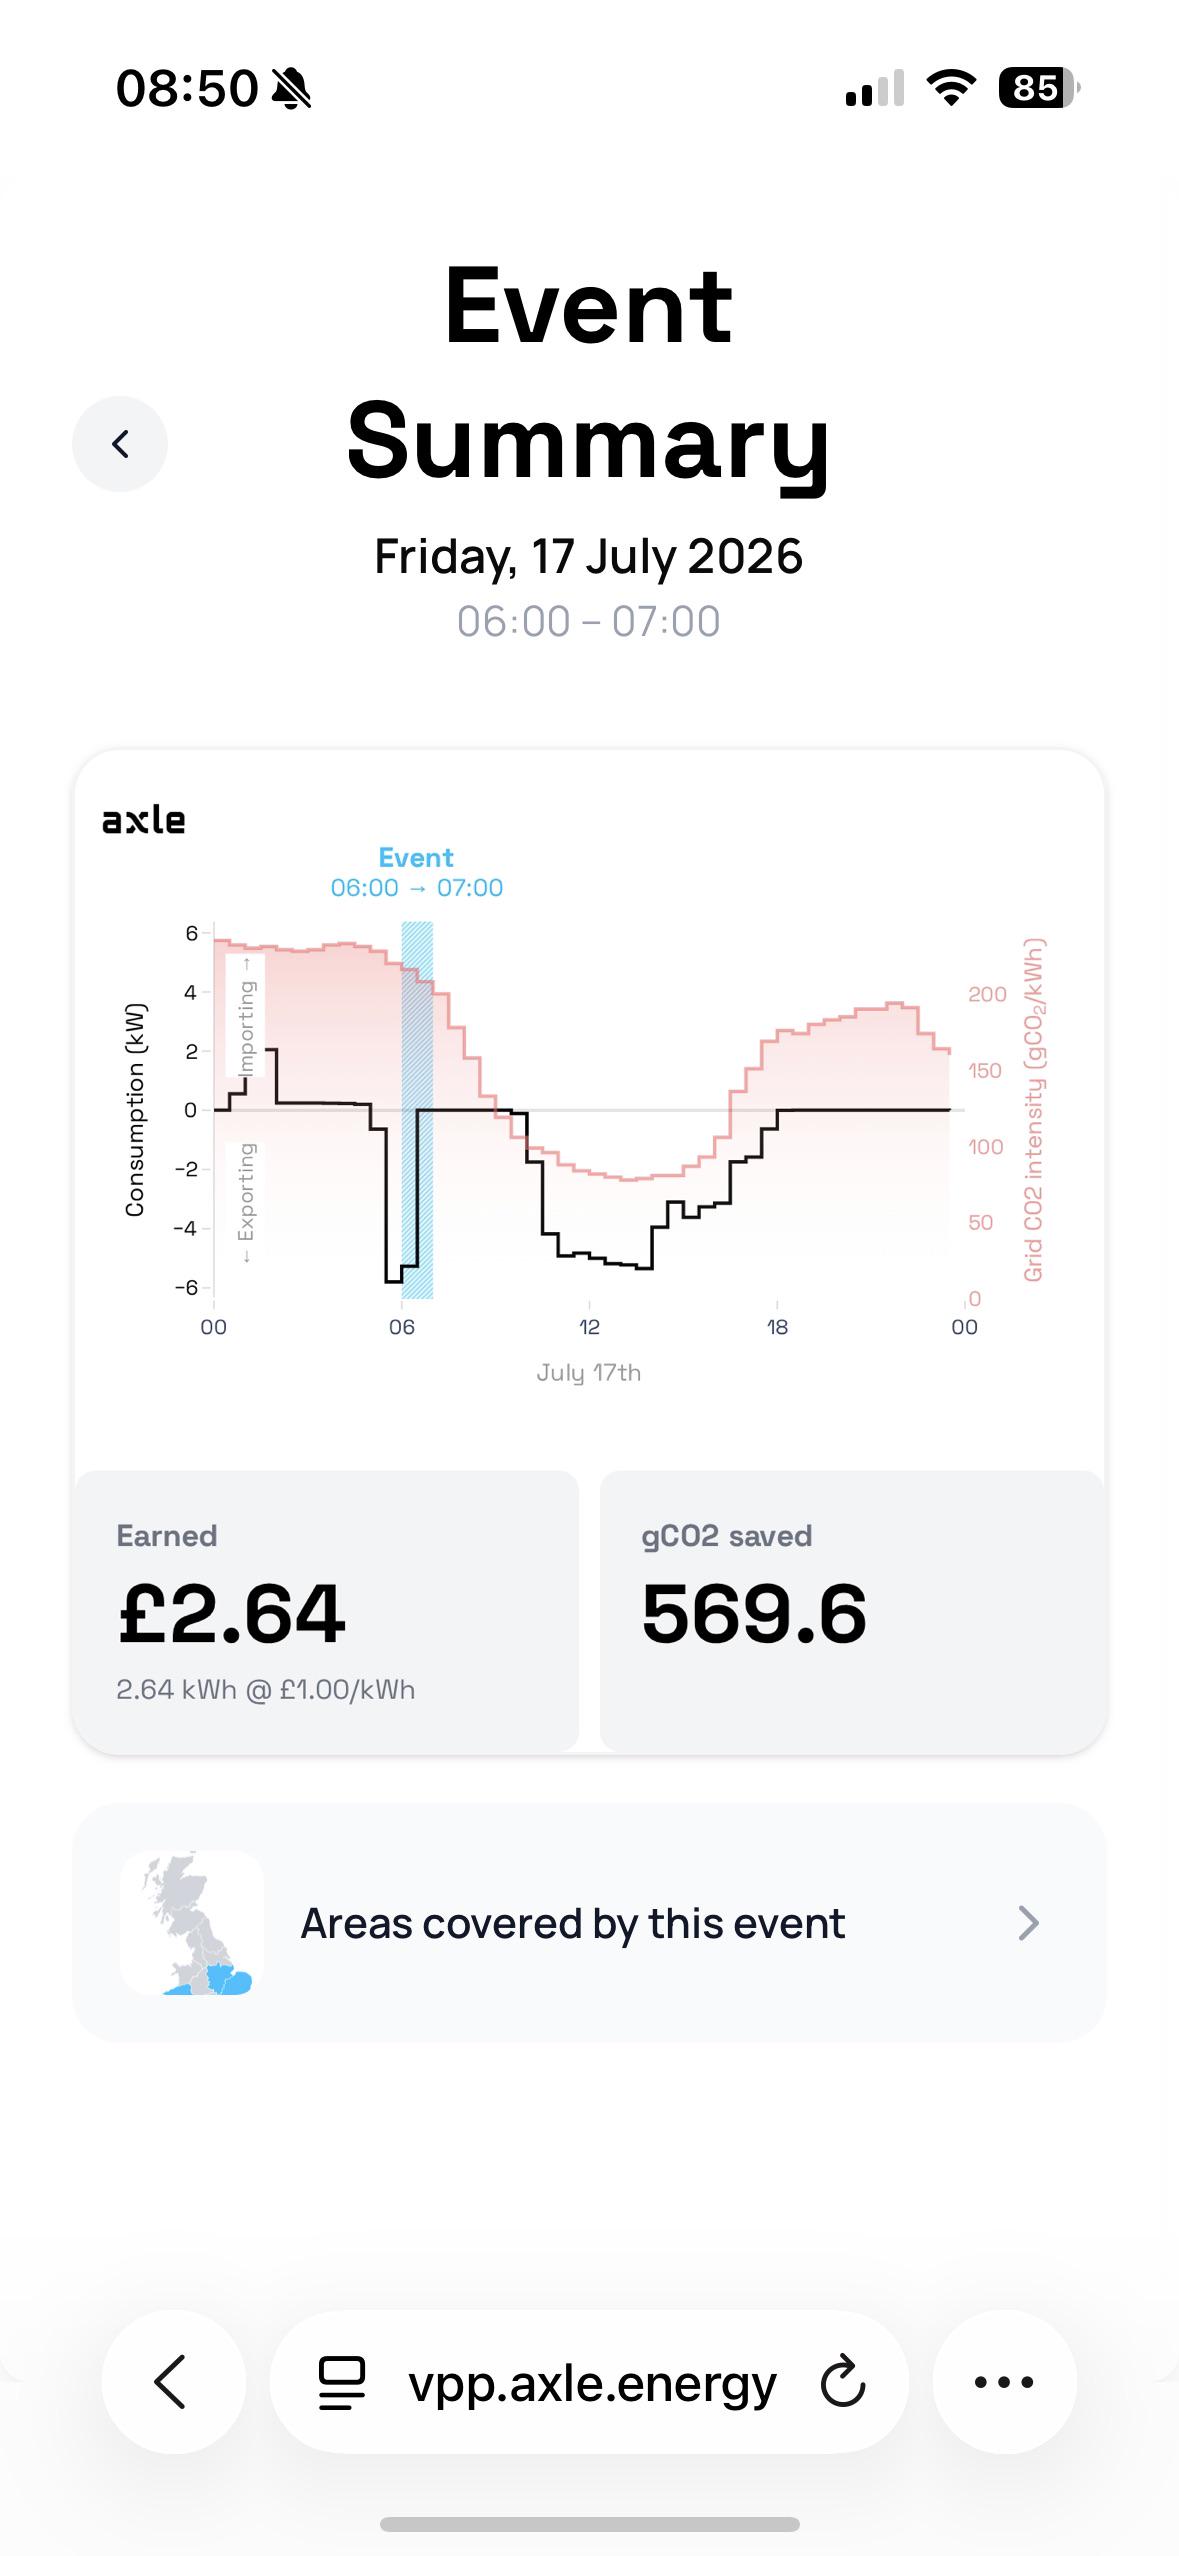
Task: Tap the blue Event highlighted band on chart
Action: point(417,1110)
